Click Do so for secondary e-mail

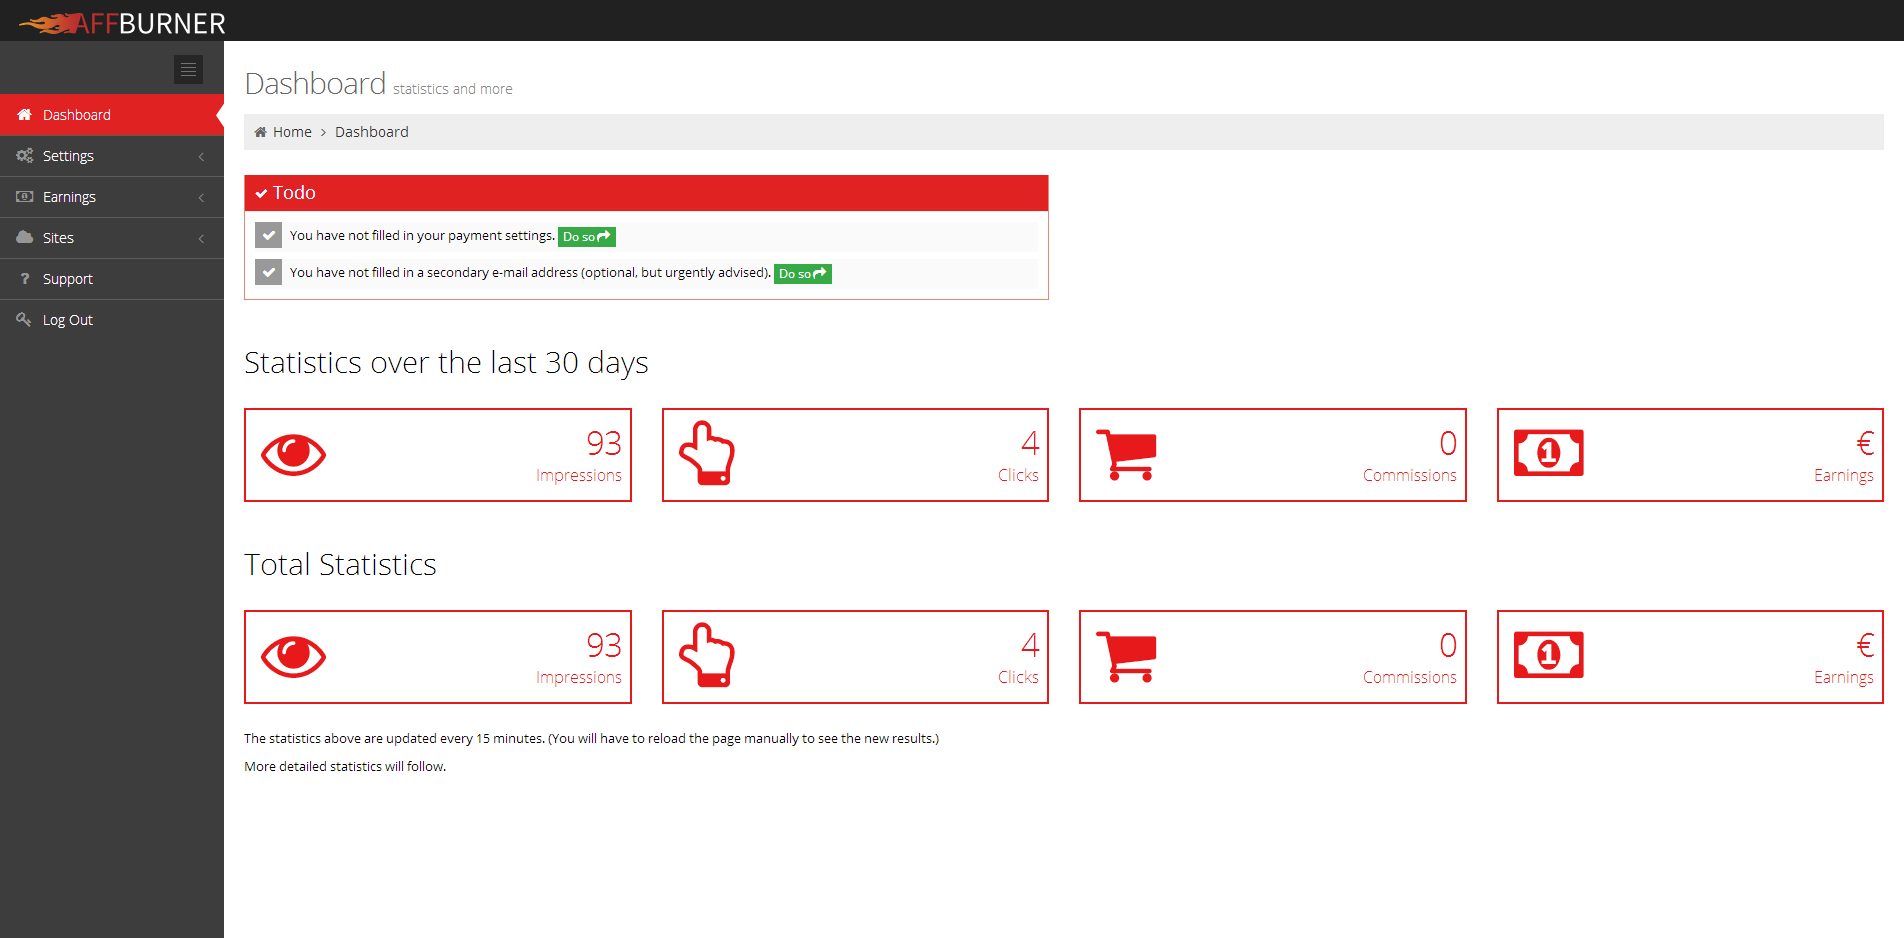803,274
